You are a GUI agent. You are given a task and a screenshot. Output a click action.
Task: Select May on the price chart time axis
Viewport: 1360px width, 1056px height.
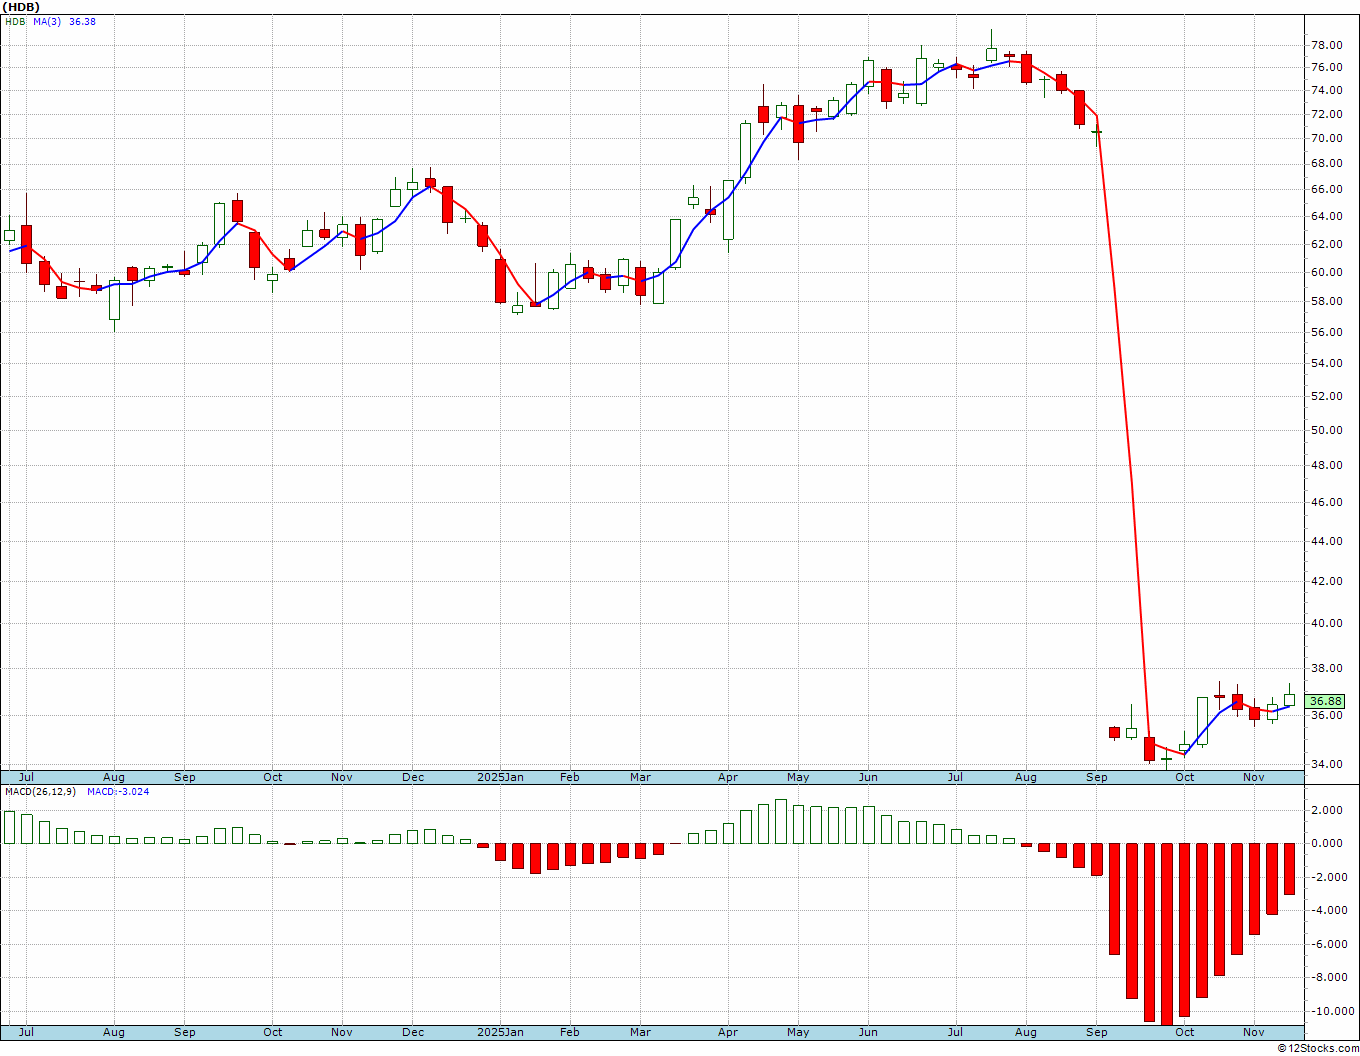click(798, 777)
